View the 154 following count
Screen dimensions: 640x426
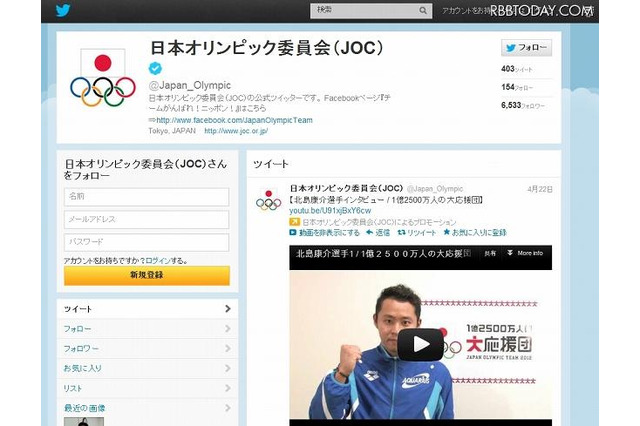pyautogui.click(x=517, y=87)
